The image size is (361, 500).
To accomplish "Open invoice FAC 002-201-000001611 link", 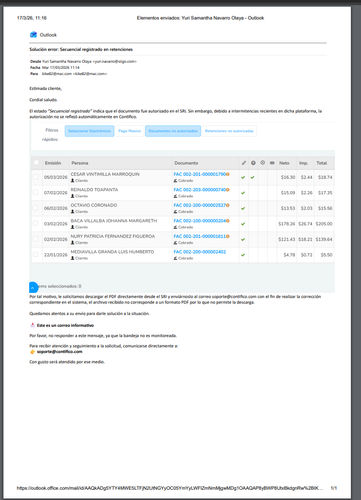I will [200, 236].
